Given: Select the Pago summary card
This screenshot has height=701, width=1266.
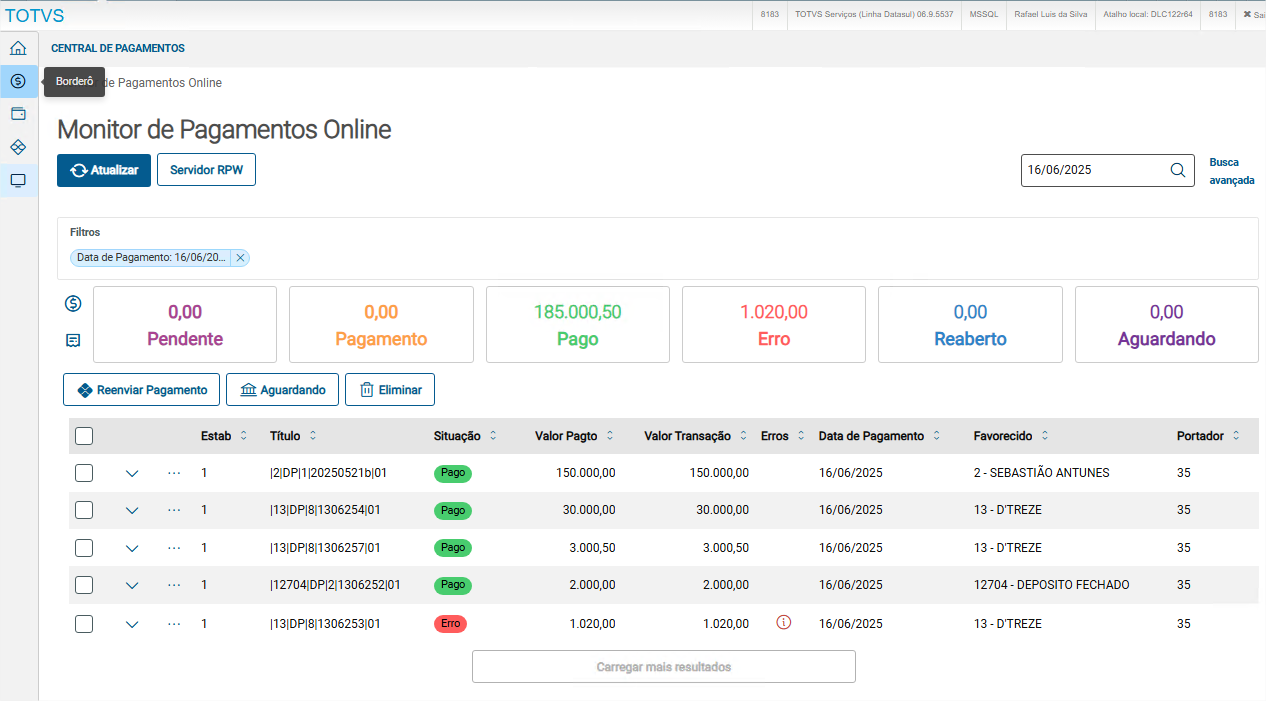Looking at the screenshot, I should coord(578,324).
